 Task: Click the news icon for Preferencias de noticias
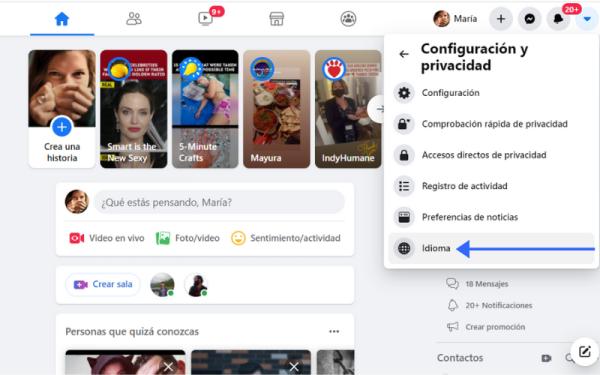pyautogui.click(x=404, y=217)
